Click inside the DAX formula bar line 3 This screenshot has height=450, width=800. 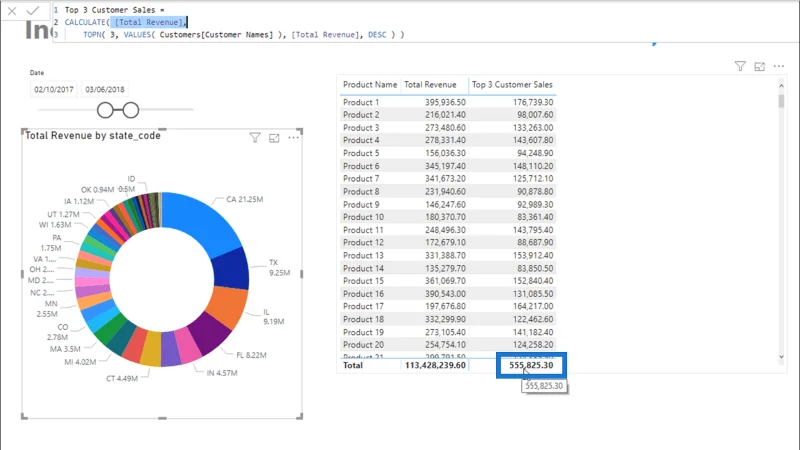(243, 35)
